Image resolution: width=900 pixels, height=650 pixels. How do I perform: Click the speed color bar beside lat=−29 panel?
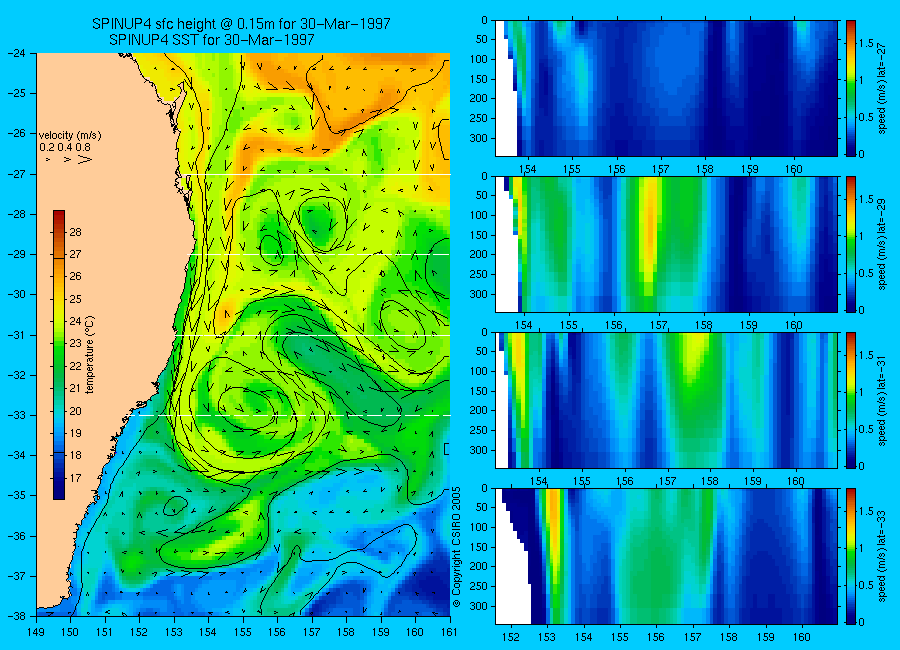click(851, 245)
